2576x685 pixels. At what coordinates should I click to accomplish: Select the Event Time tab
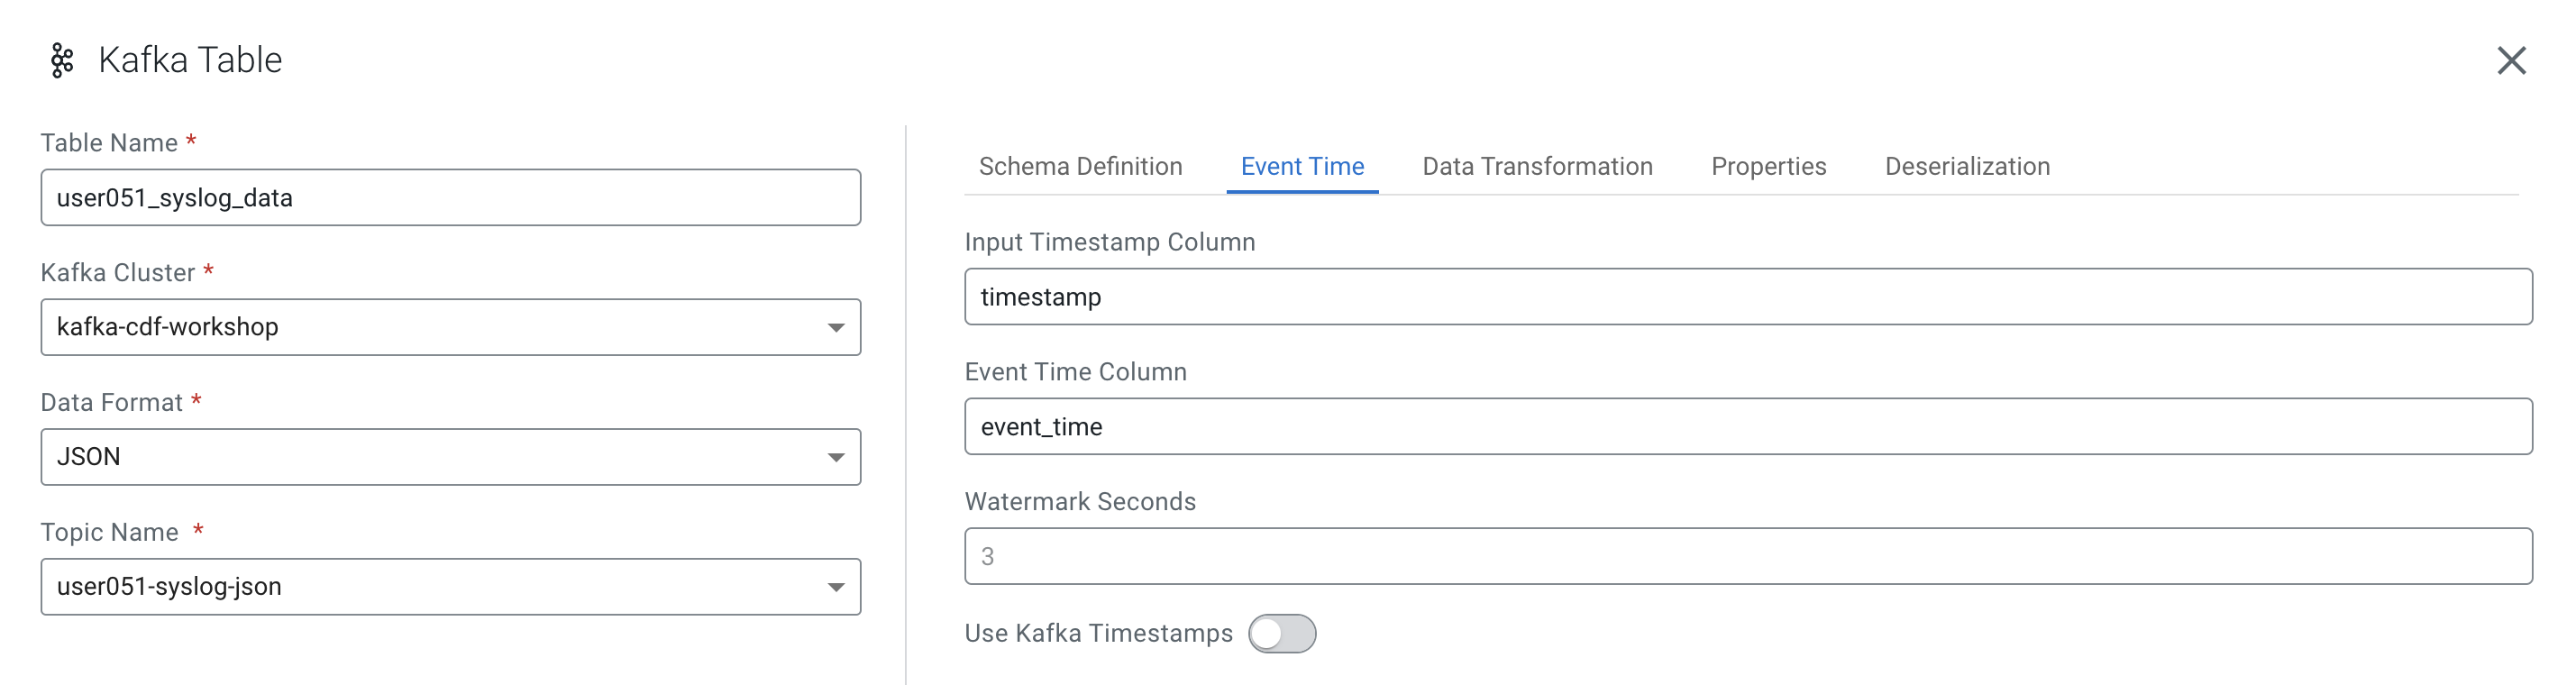(1302, 166)
